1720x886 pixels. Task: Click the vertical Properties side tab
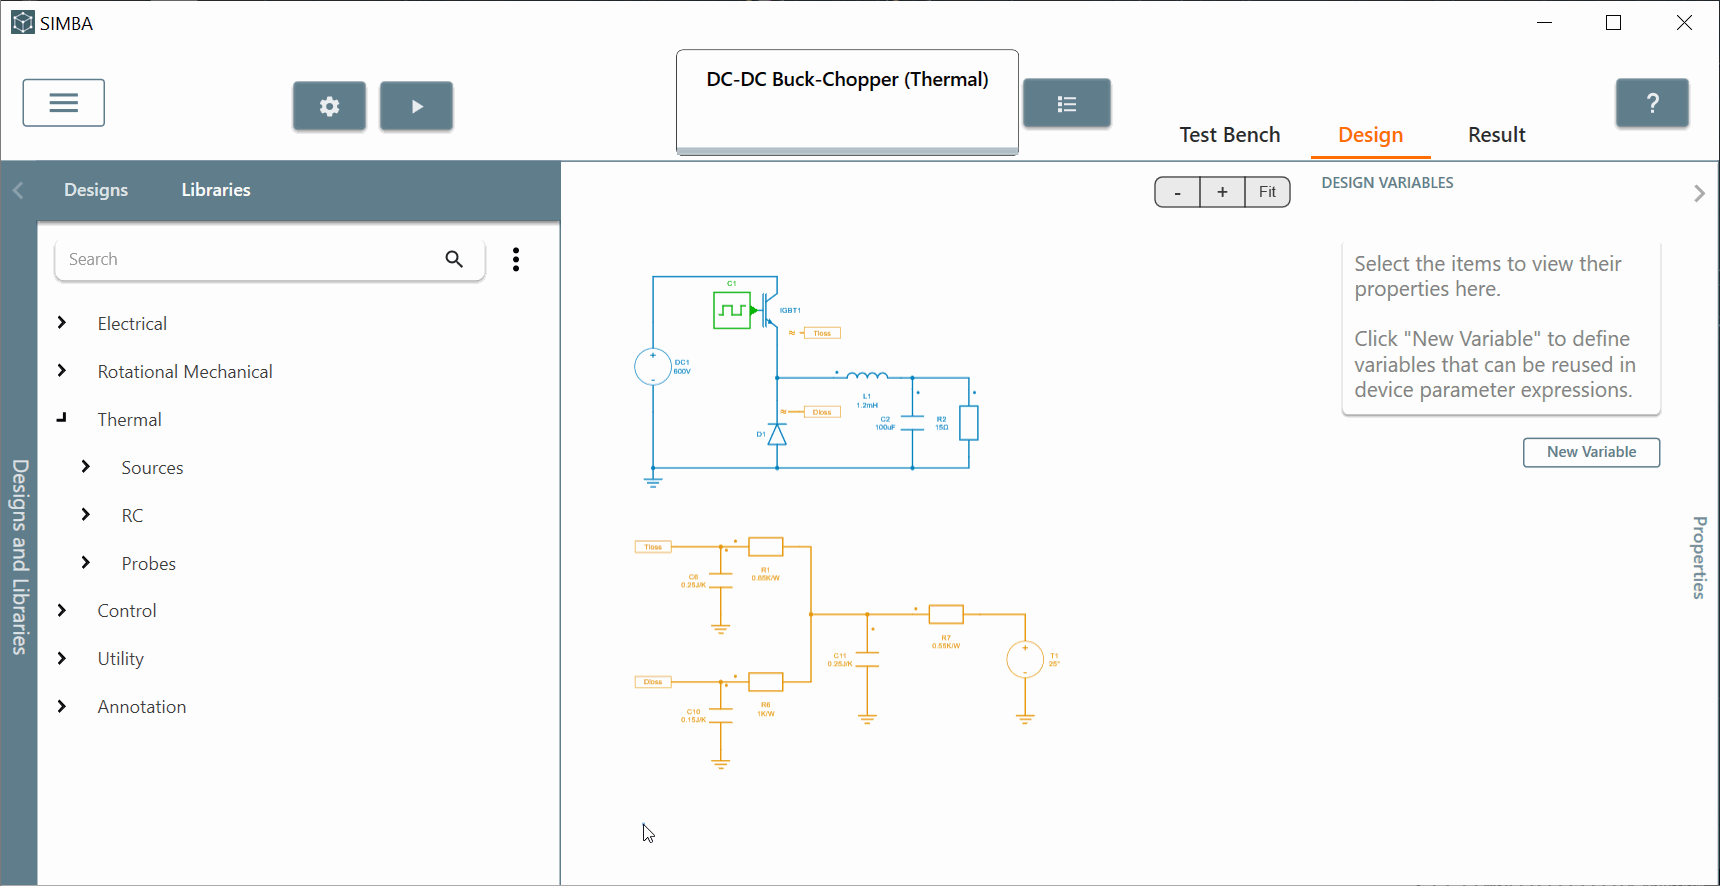[1699, 557]
